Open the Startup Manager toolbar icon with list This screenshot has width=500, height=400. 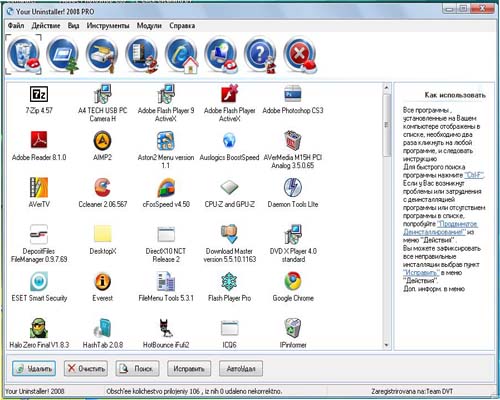pos(142,55)
